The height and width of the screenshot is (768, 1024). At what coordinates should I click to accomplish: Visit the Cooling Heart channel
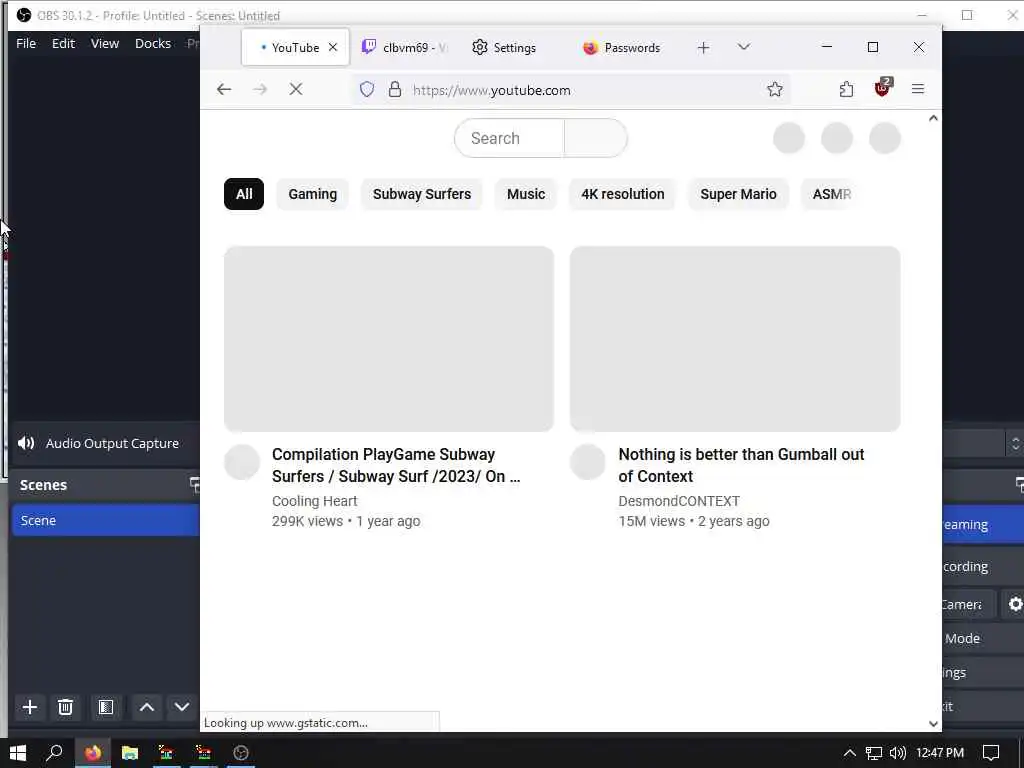point(315,501)
